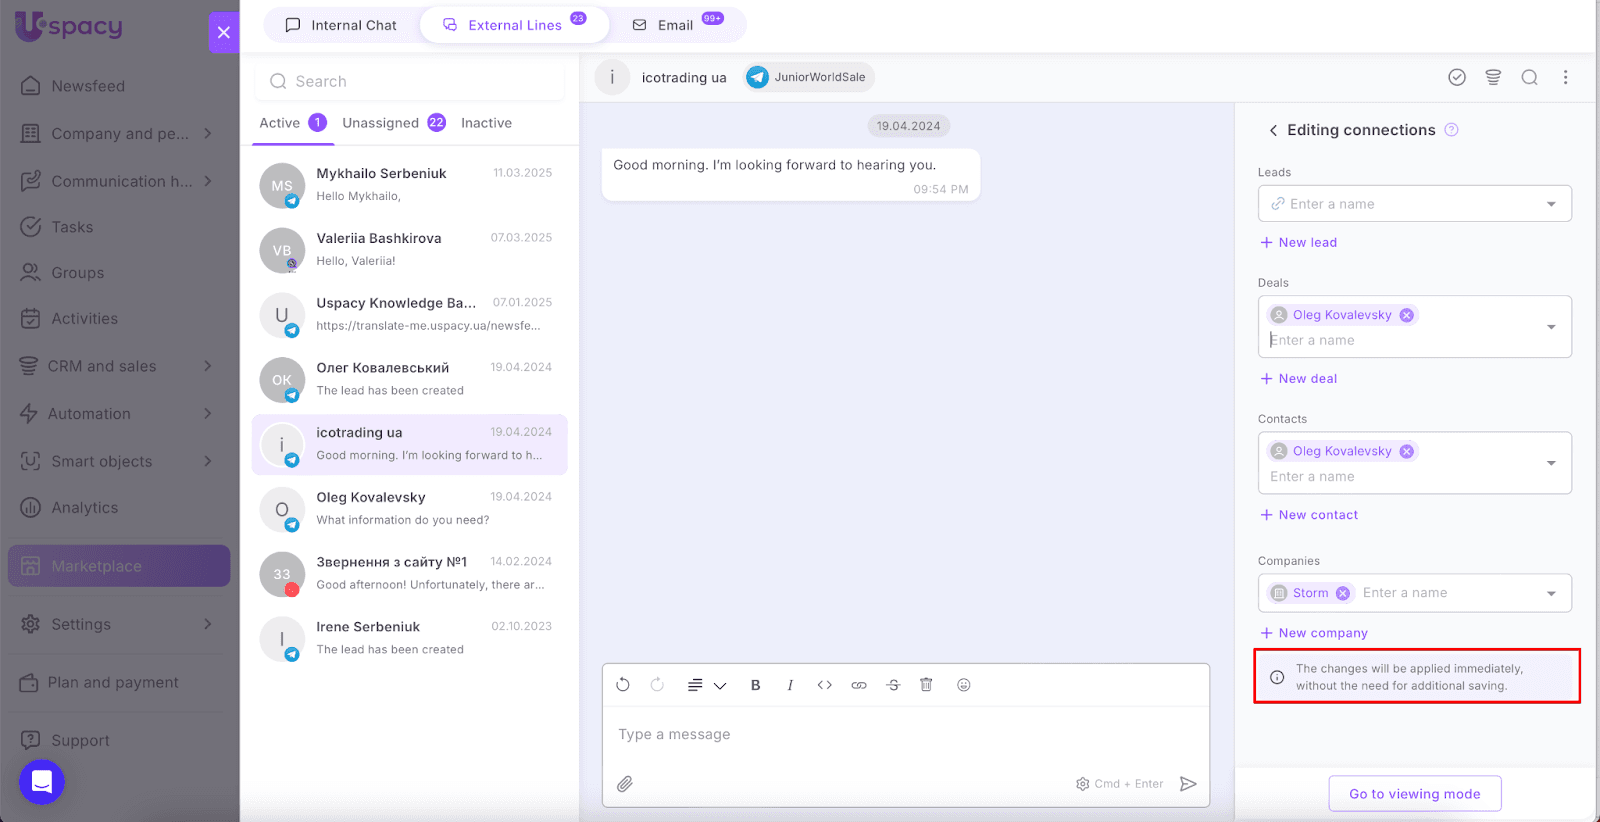Click the send message arrow icon
This screenshot has width=1600, height=822.
coord(1188,784)
